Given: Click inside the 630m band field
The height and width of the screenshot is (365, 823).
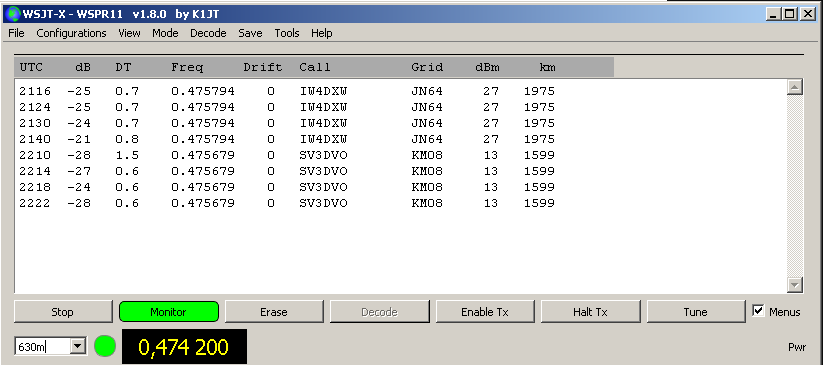Looking at the screenshot, I should tap(43, 346).
